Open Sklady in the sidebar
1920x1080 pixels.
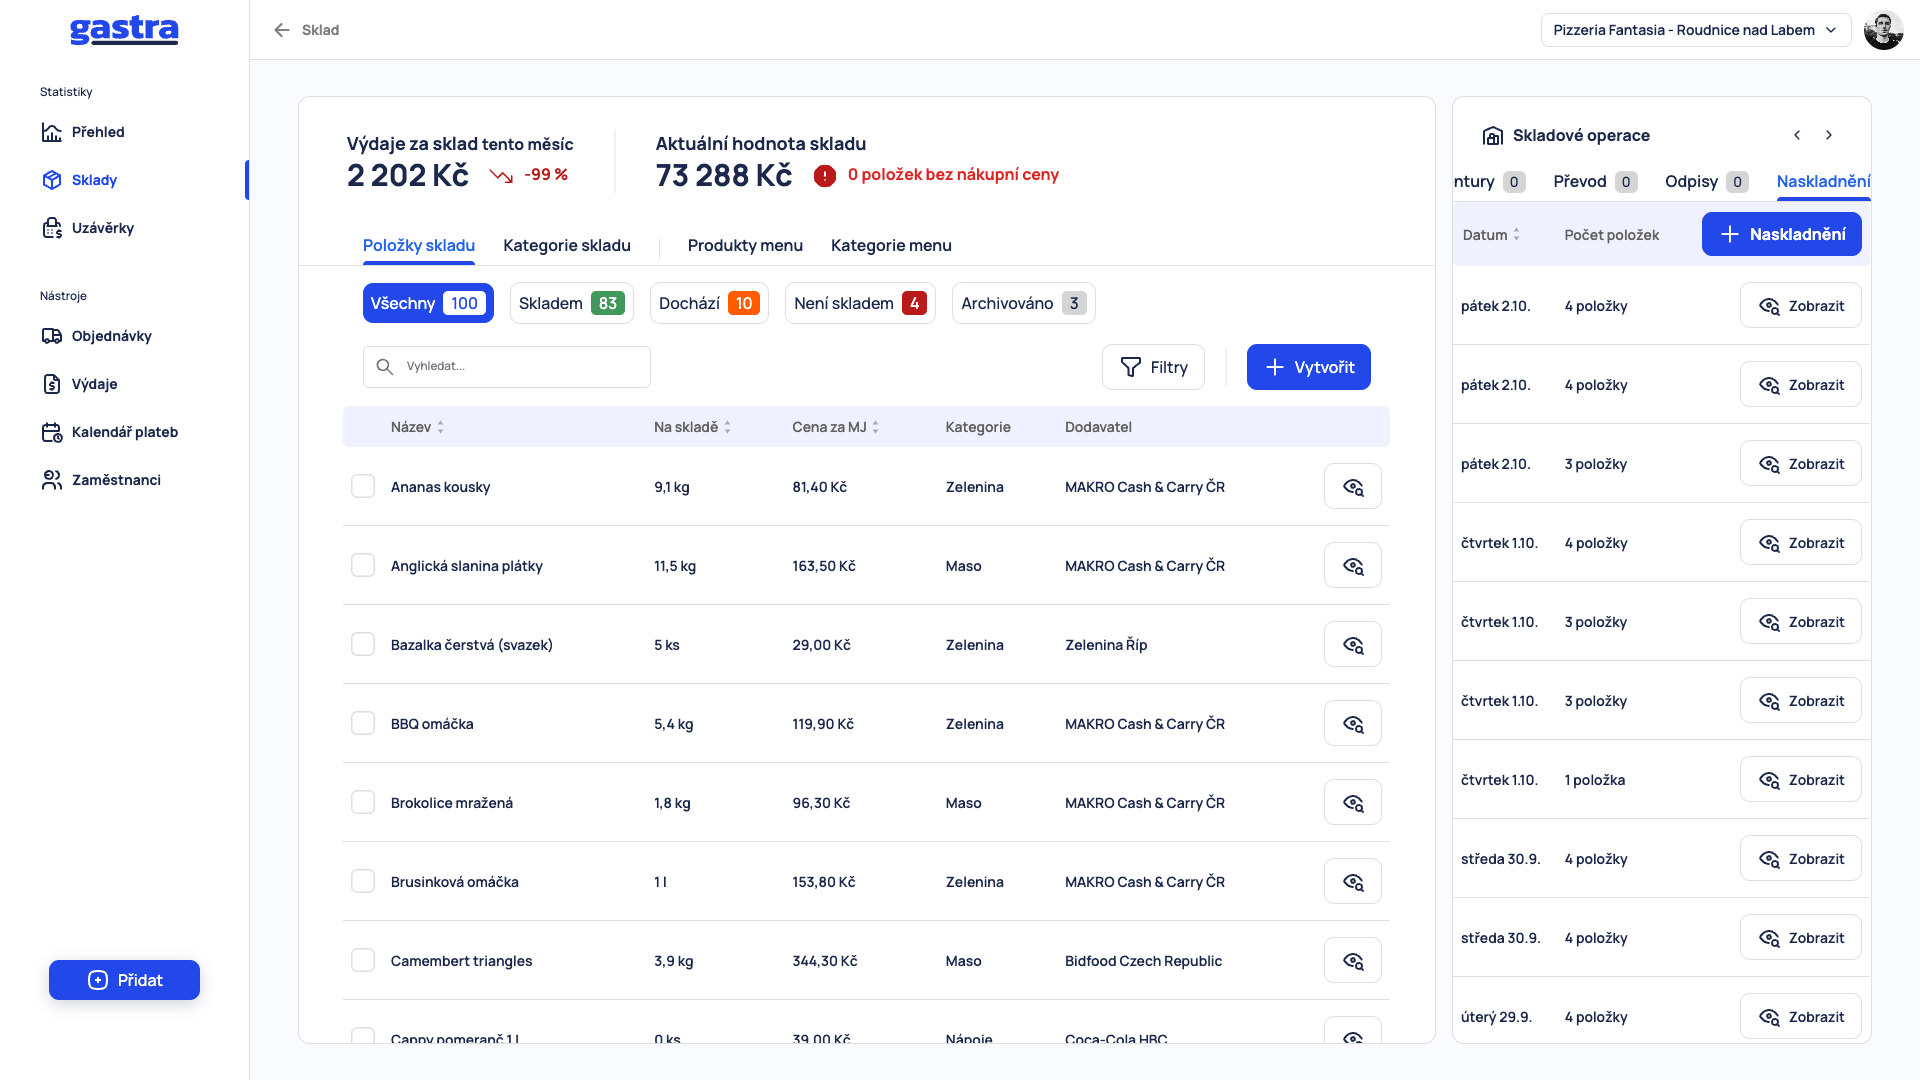(80, 180)
